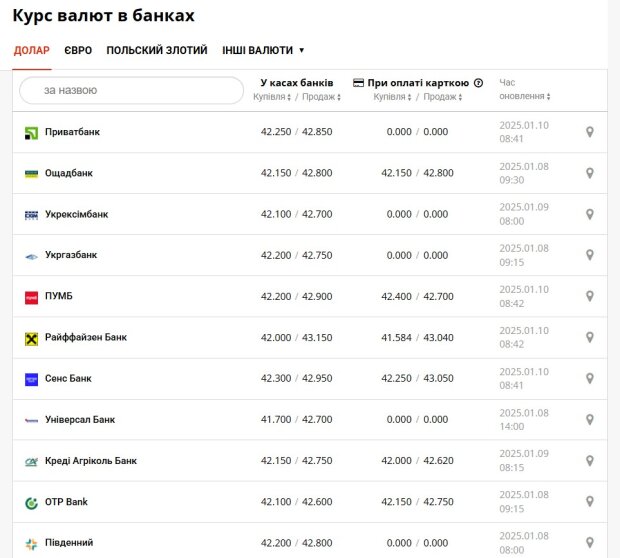This screenshot has width=620, height=558.
Task: Open map pin for Приватбанк row
Action: [x=590, y=132]
